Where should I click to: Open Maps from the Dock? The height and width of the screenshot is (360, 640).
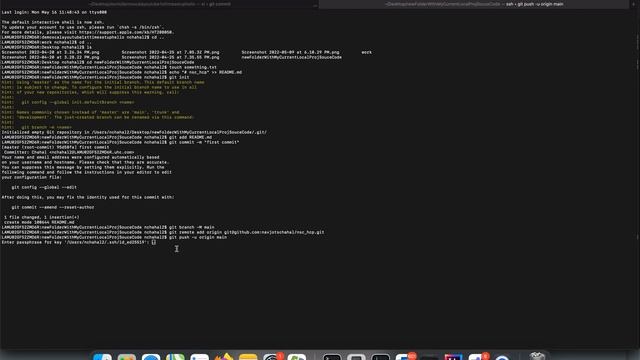click(175, 358)
